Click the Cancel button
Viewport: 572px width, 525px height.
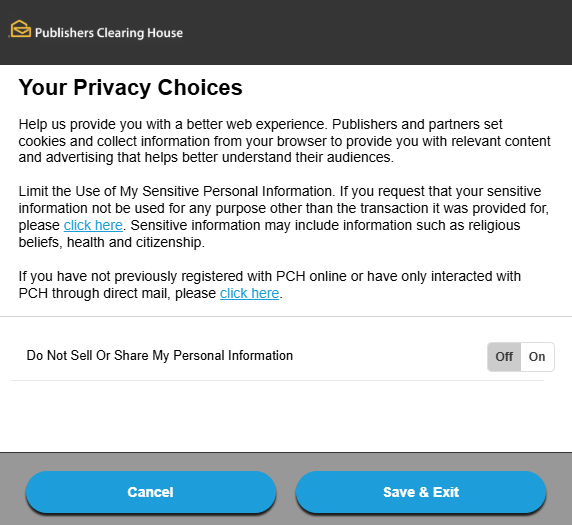pyautogui.click(x=151, y=492)
